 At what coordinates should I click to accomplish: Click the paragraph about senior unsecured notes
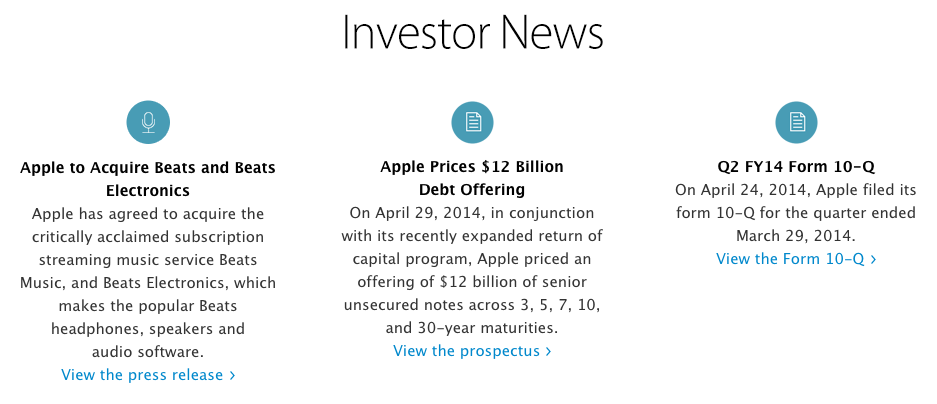click(x=472, y=270)
